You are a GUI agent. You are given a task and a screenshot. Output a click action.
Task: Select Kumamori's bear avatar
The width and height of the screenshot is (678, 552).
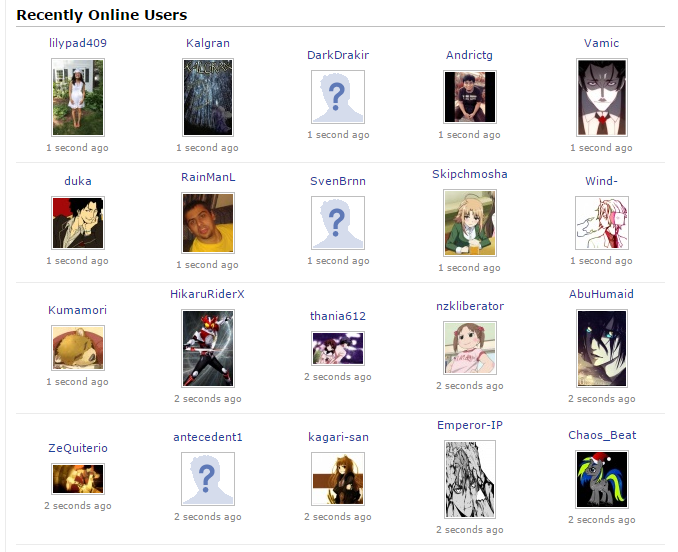click(x=78, y=348)
